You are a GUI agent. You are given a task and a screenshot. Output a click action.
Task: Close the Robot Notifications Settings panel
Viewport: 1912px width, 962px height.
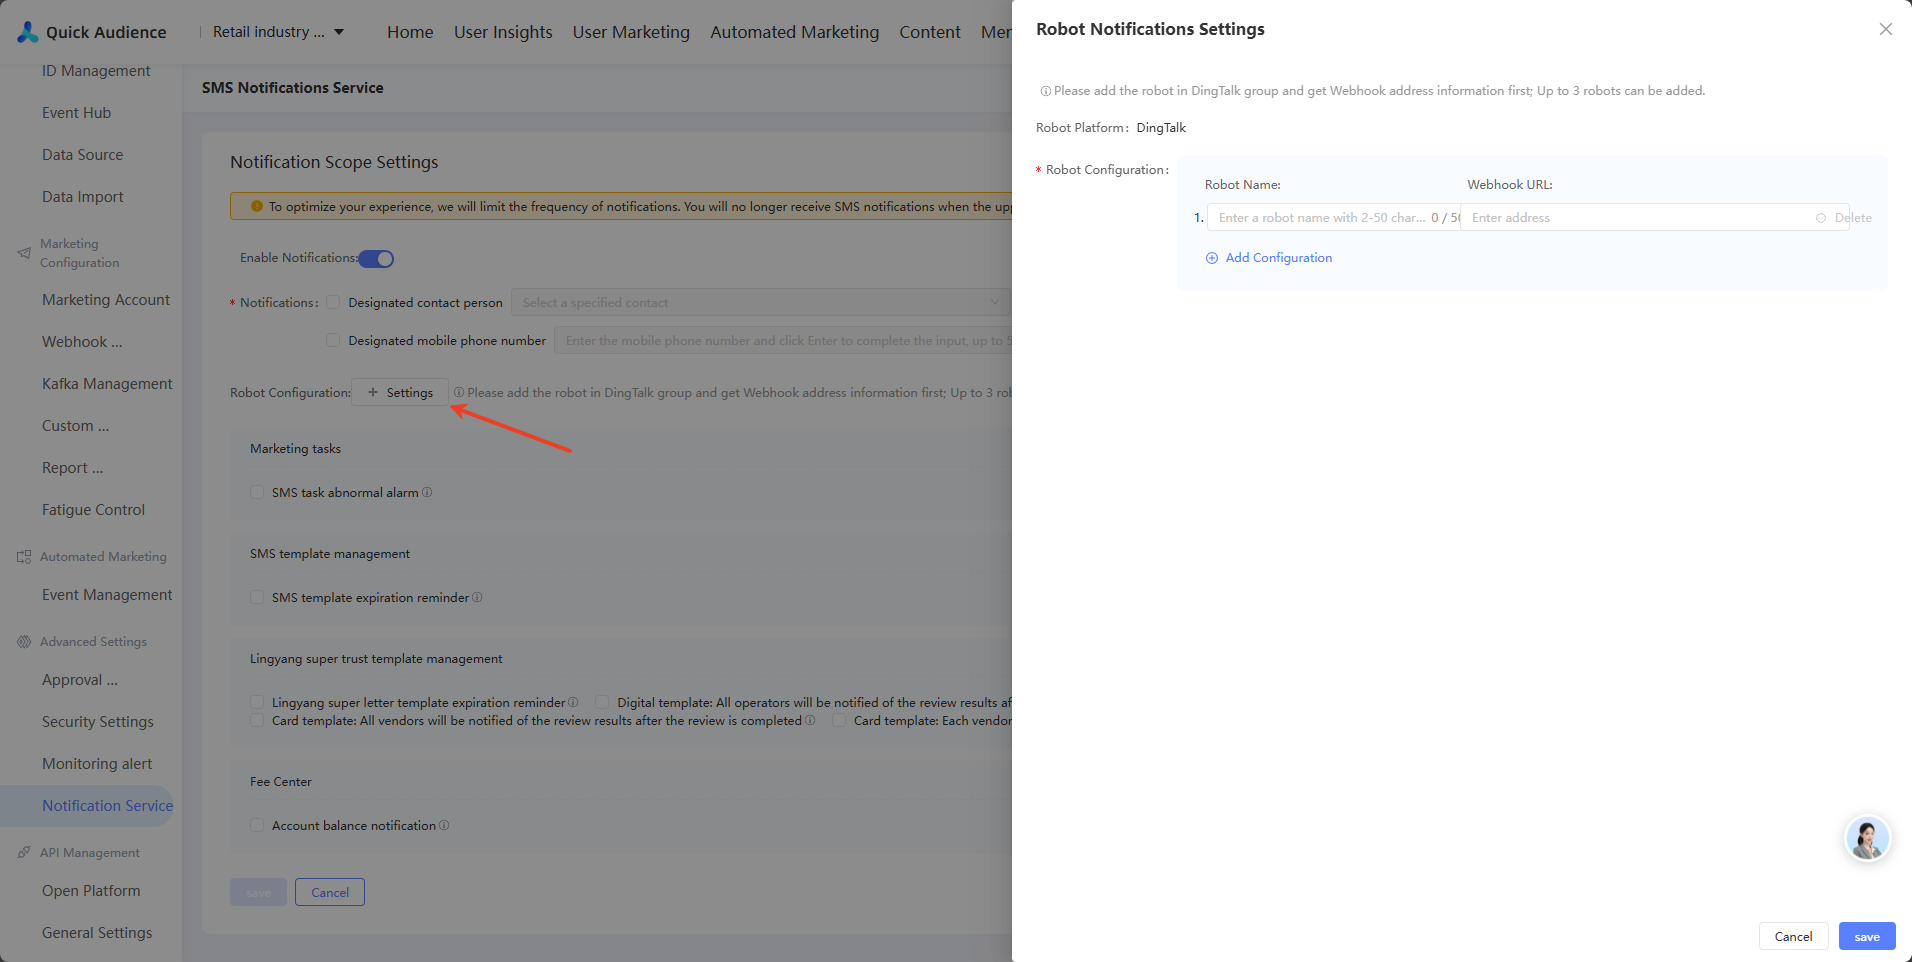1885,29
